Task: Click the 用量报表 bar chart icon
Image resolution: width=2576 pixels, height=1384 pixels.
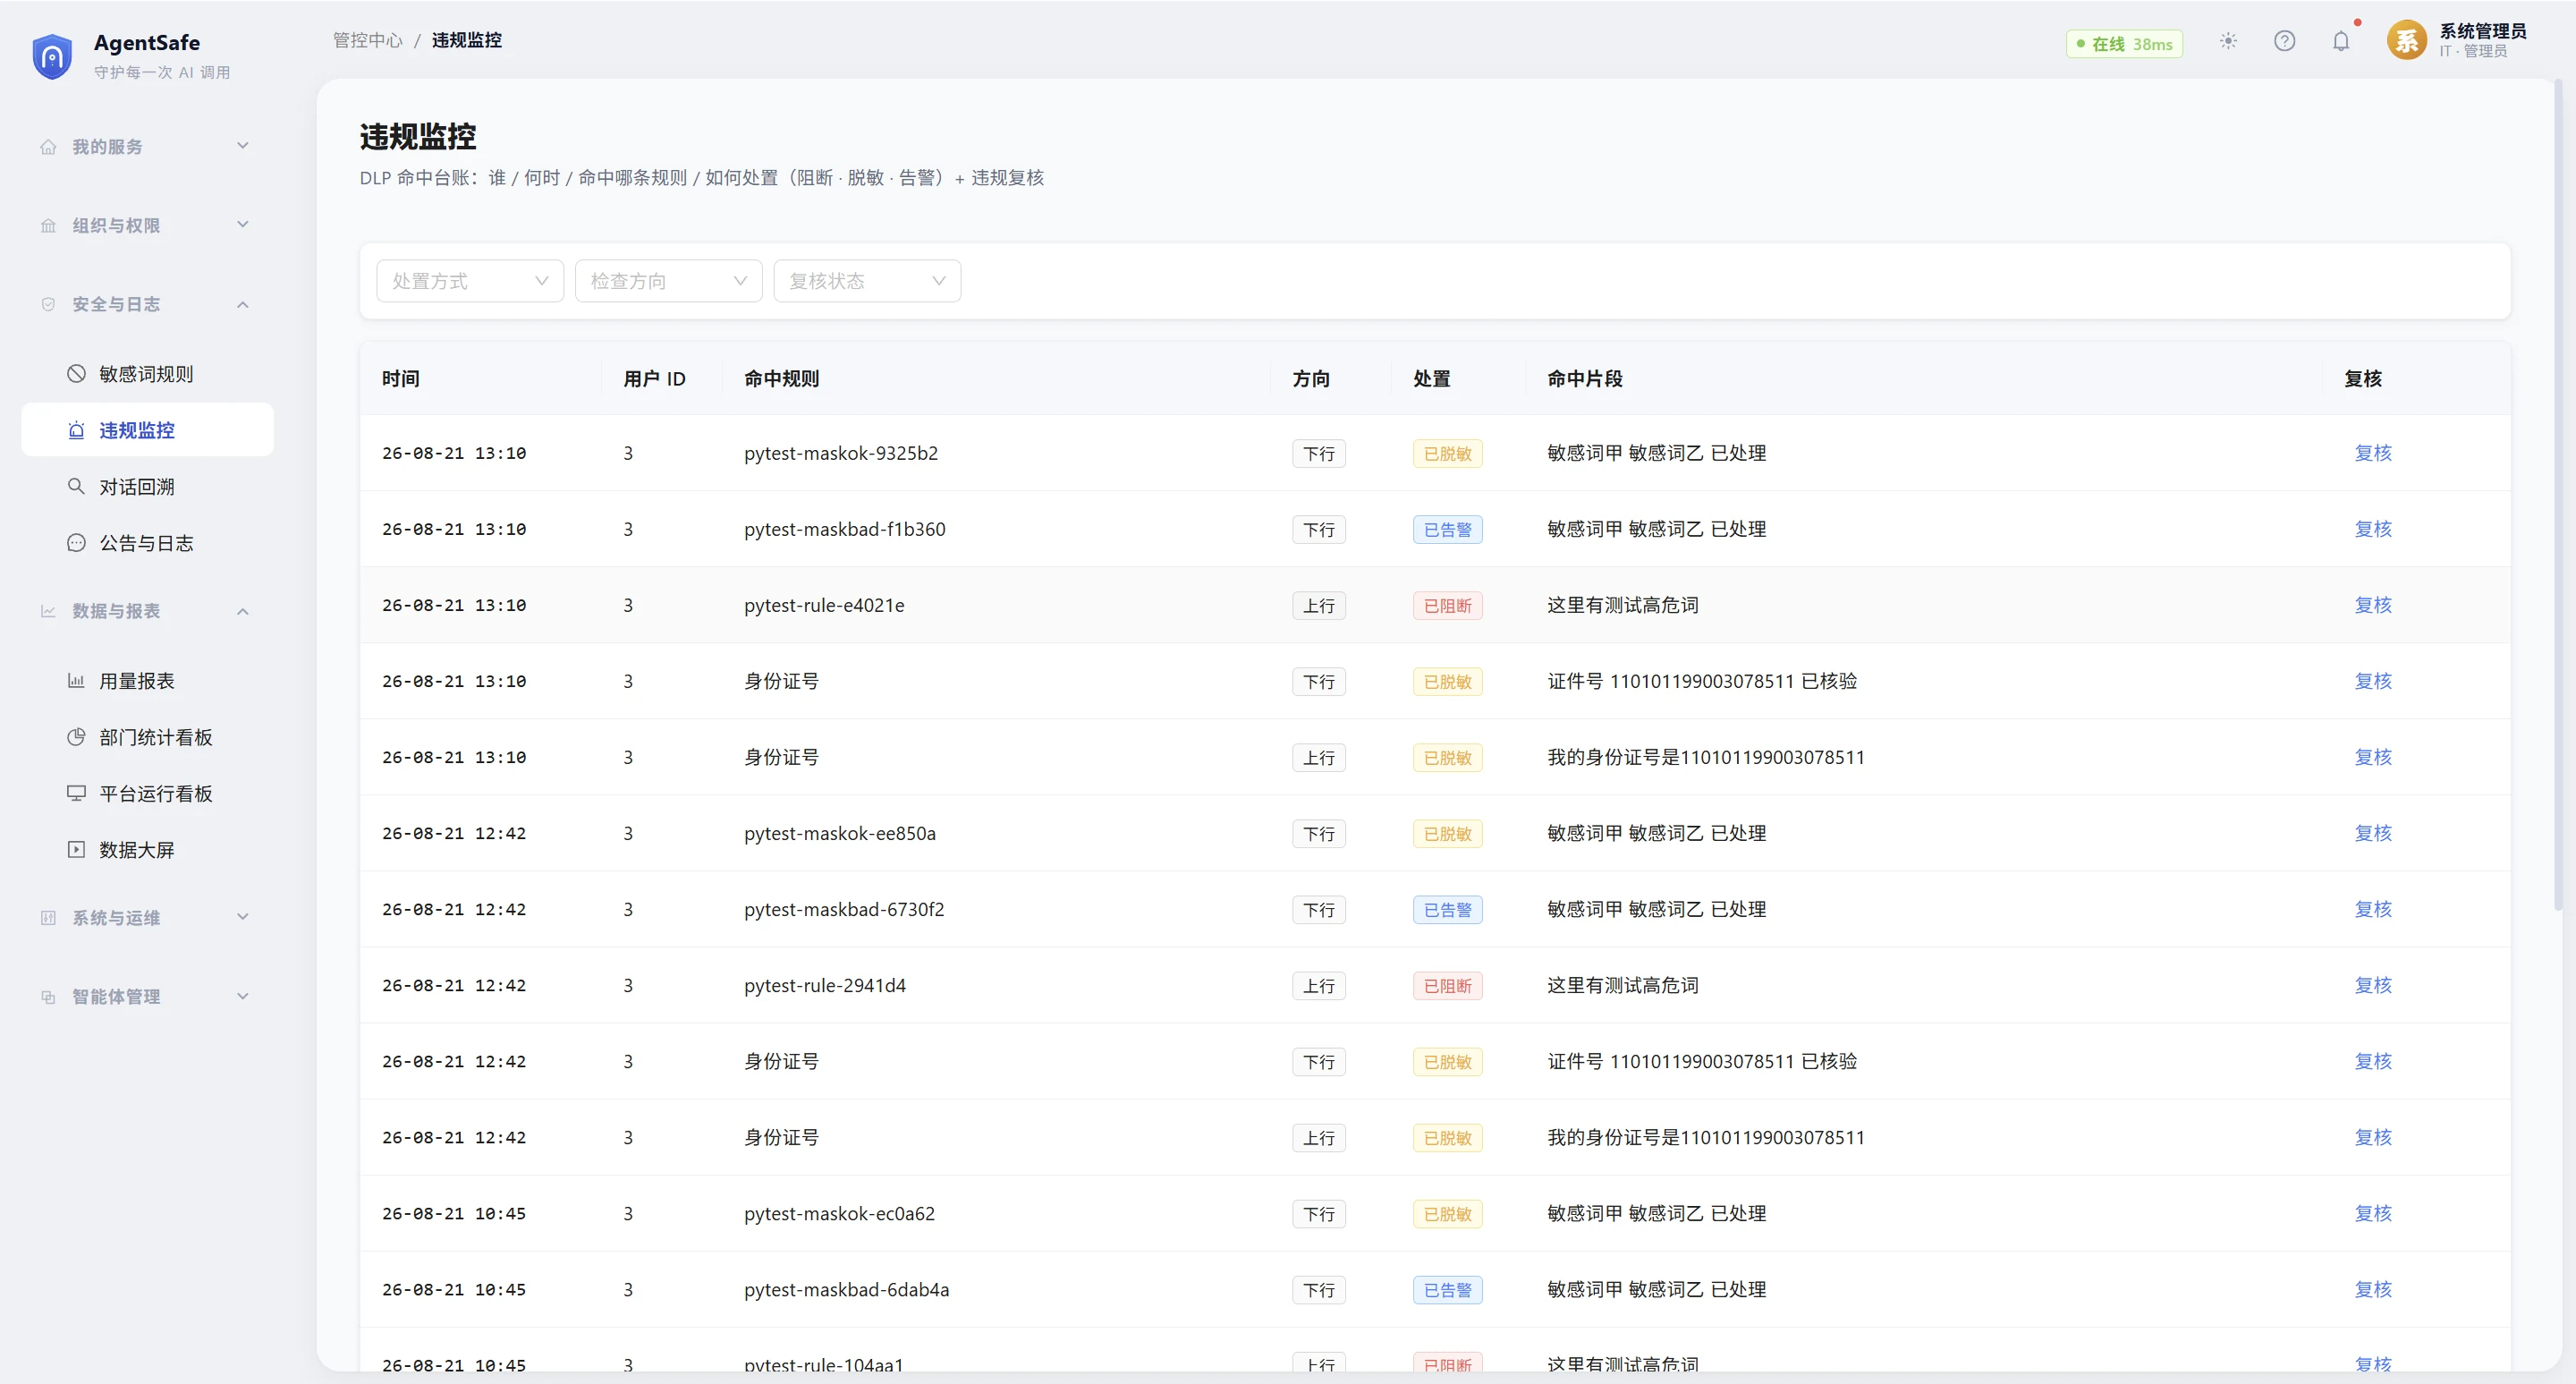Action: tap(76, 680)
